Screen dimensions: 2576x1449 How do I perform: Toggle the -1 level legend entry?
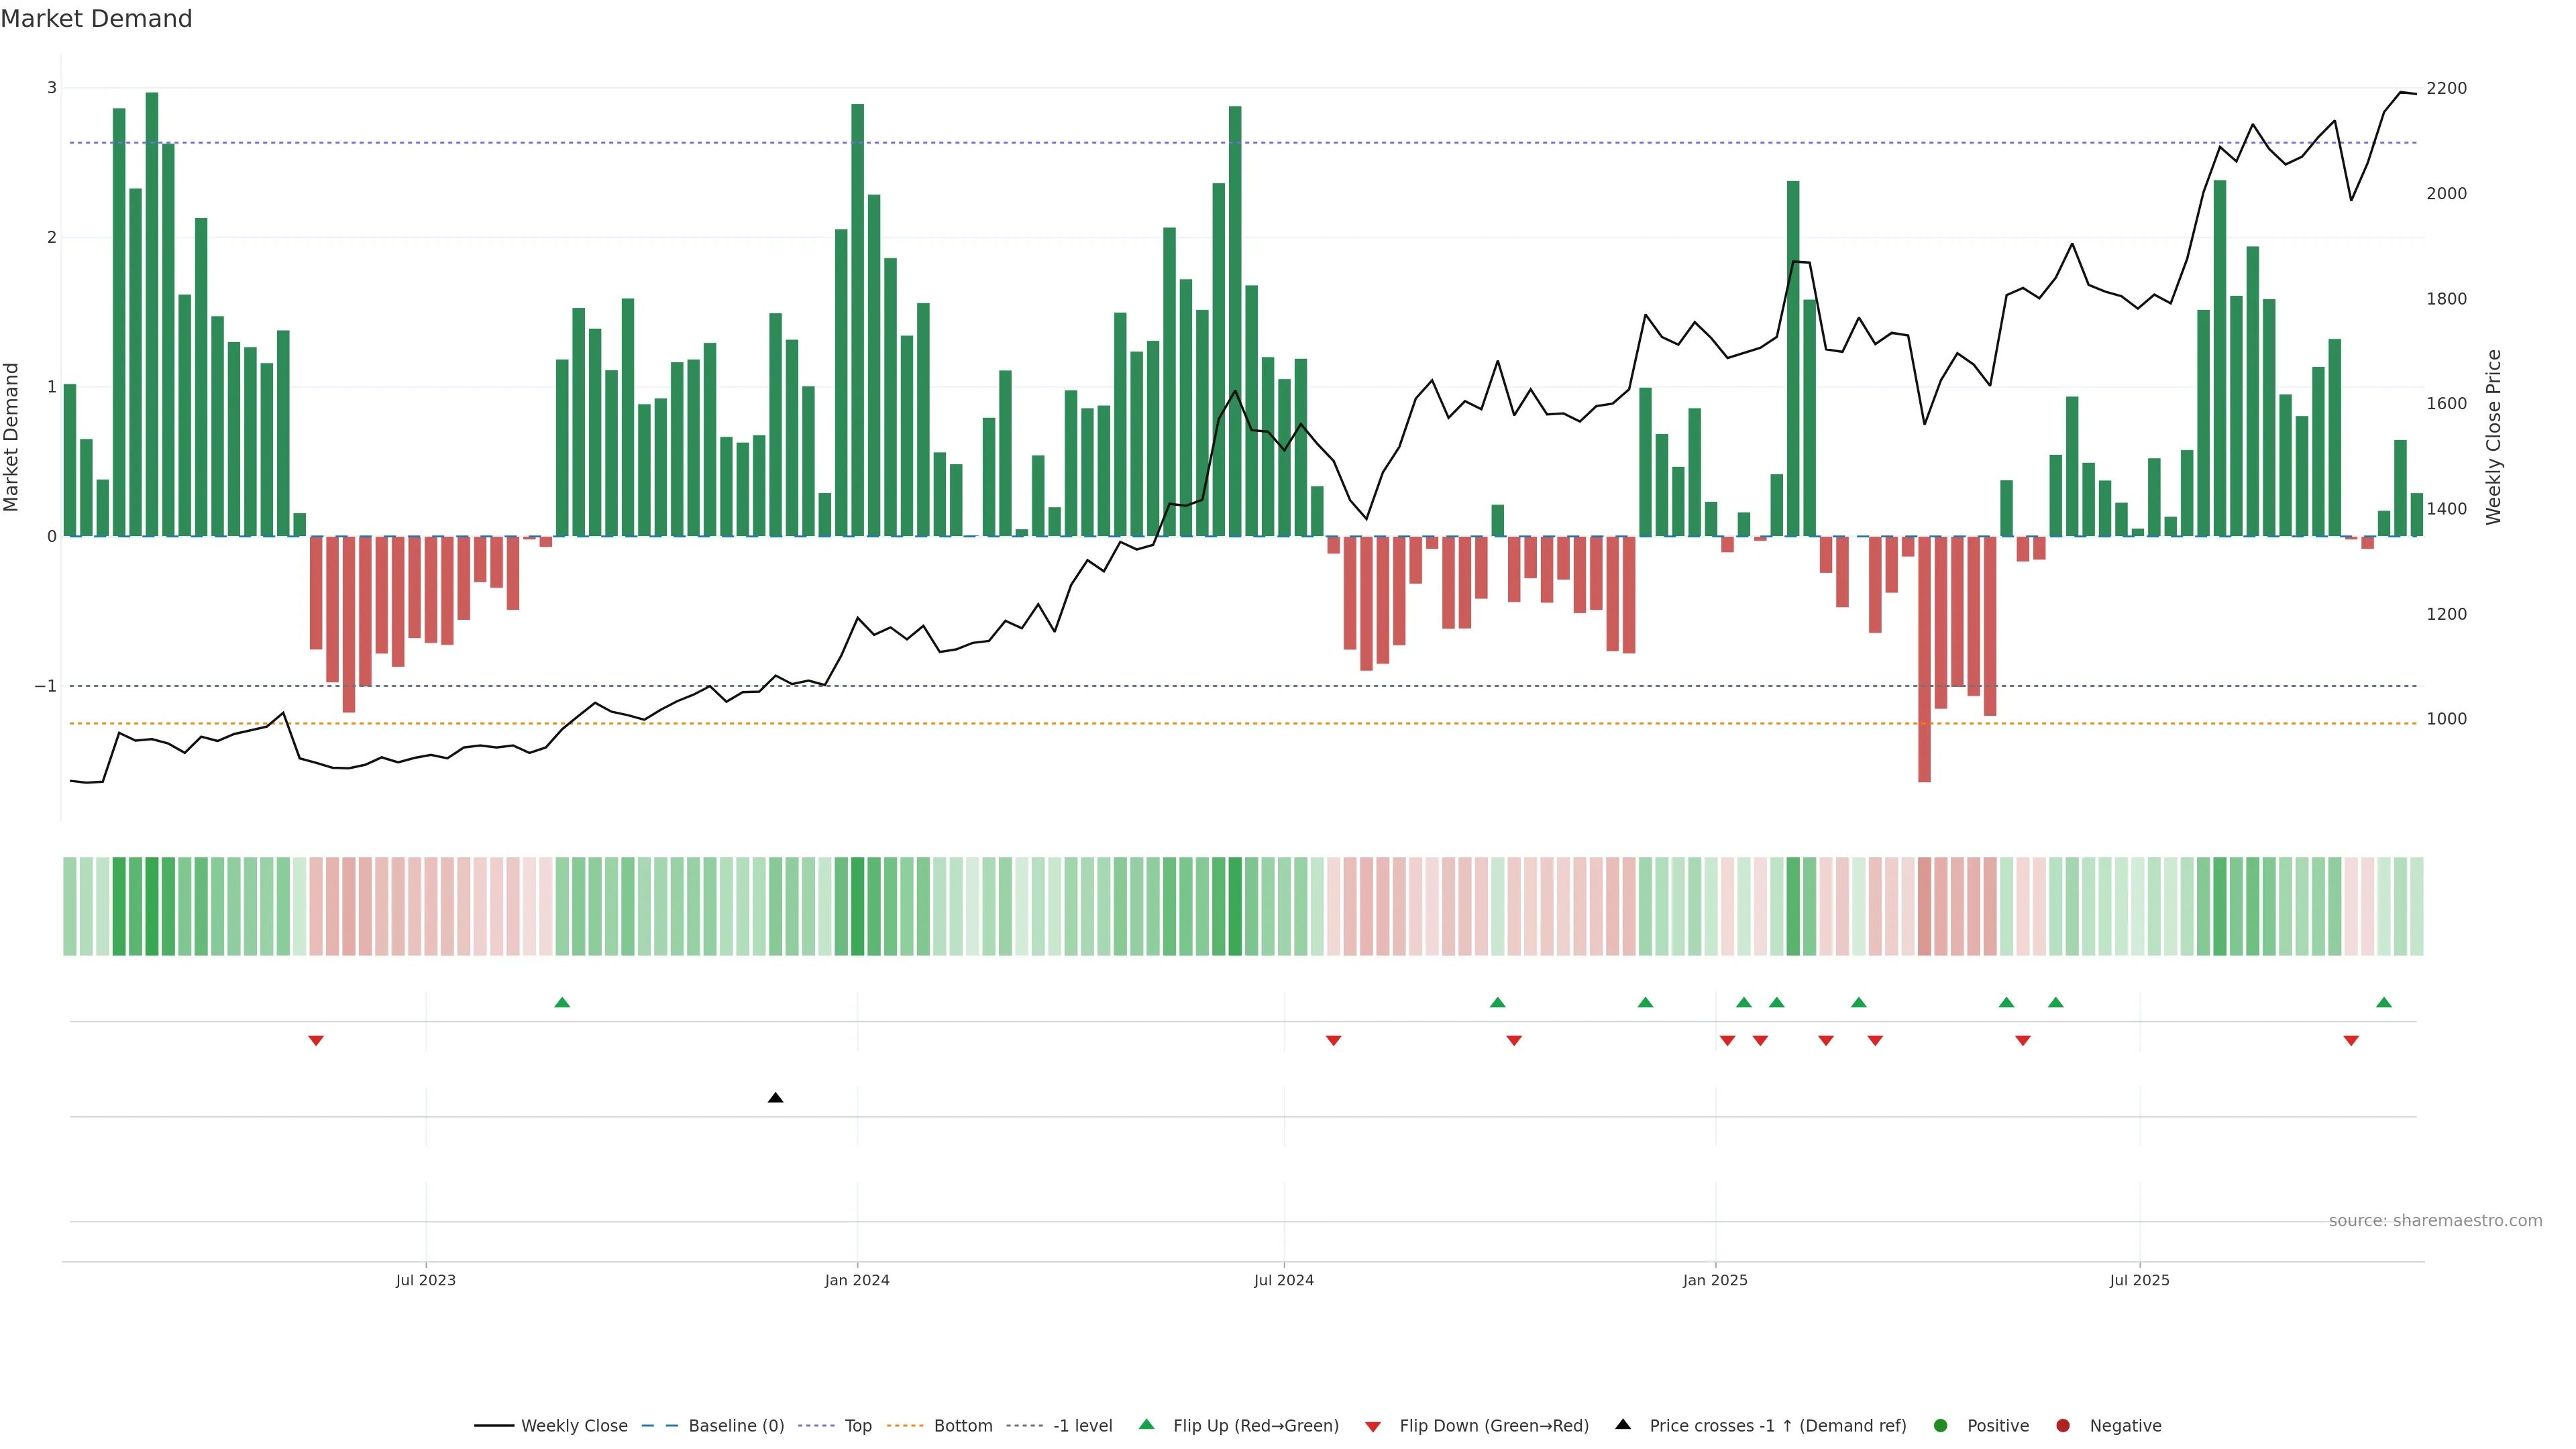pos(1082,1426)
